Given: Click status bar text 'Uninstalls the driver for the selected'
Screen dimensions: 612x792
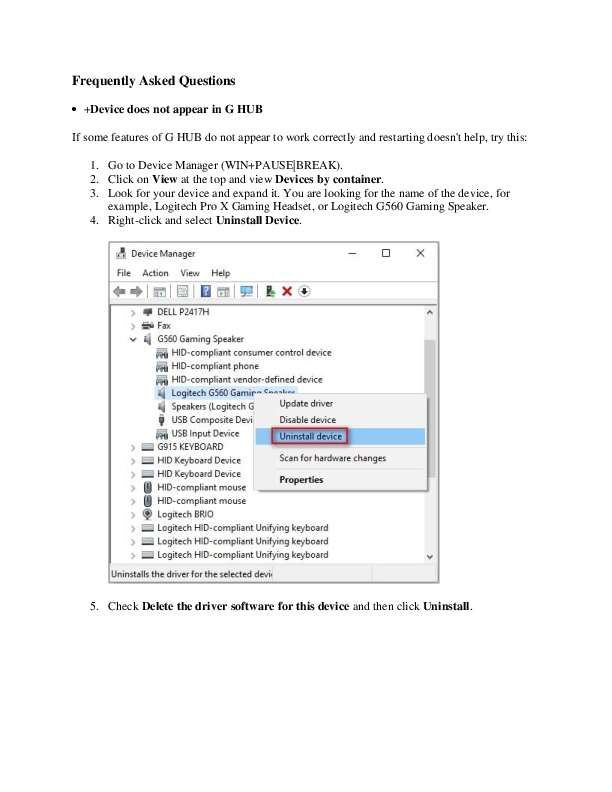Looking at the screenshot, I should 191,574.
